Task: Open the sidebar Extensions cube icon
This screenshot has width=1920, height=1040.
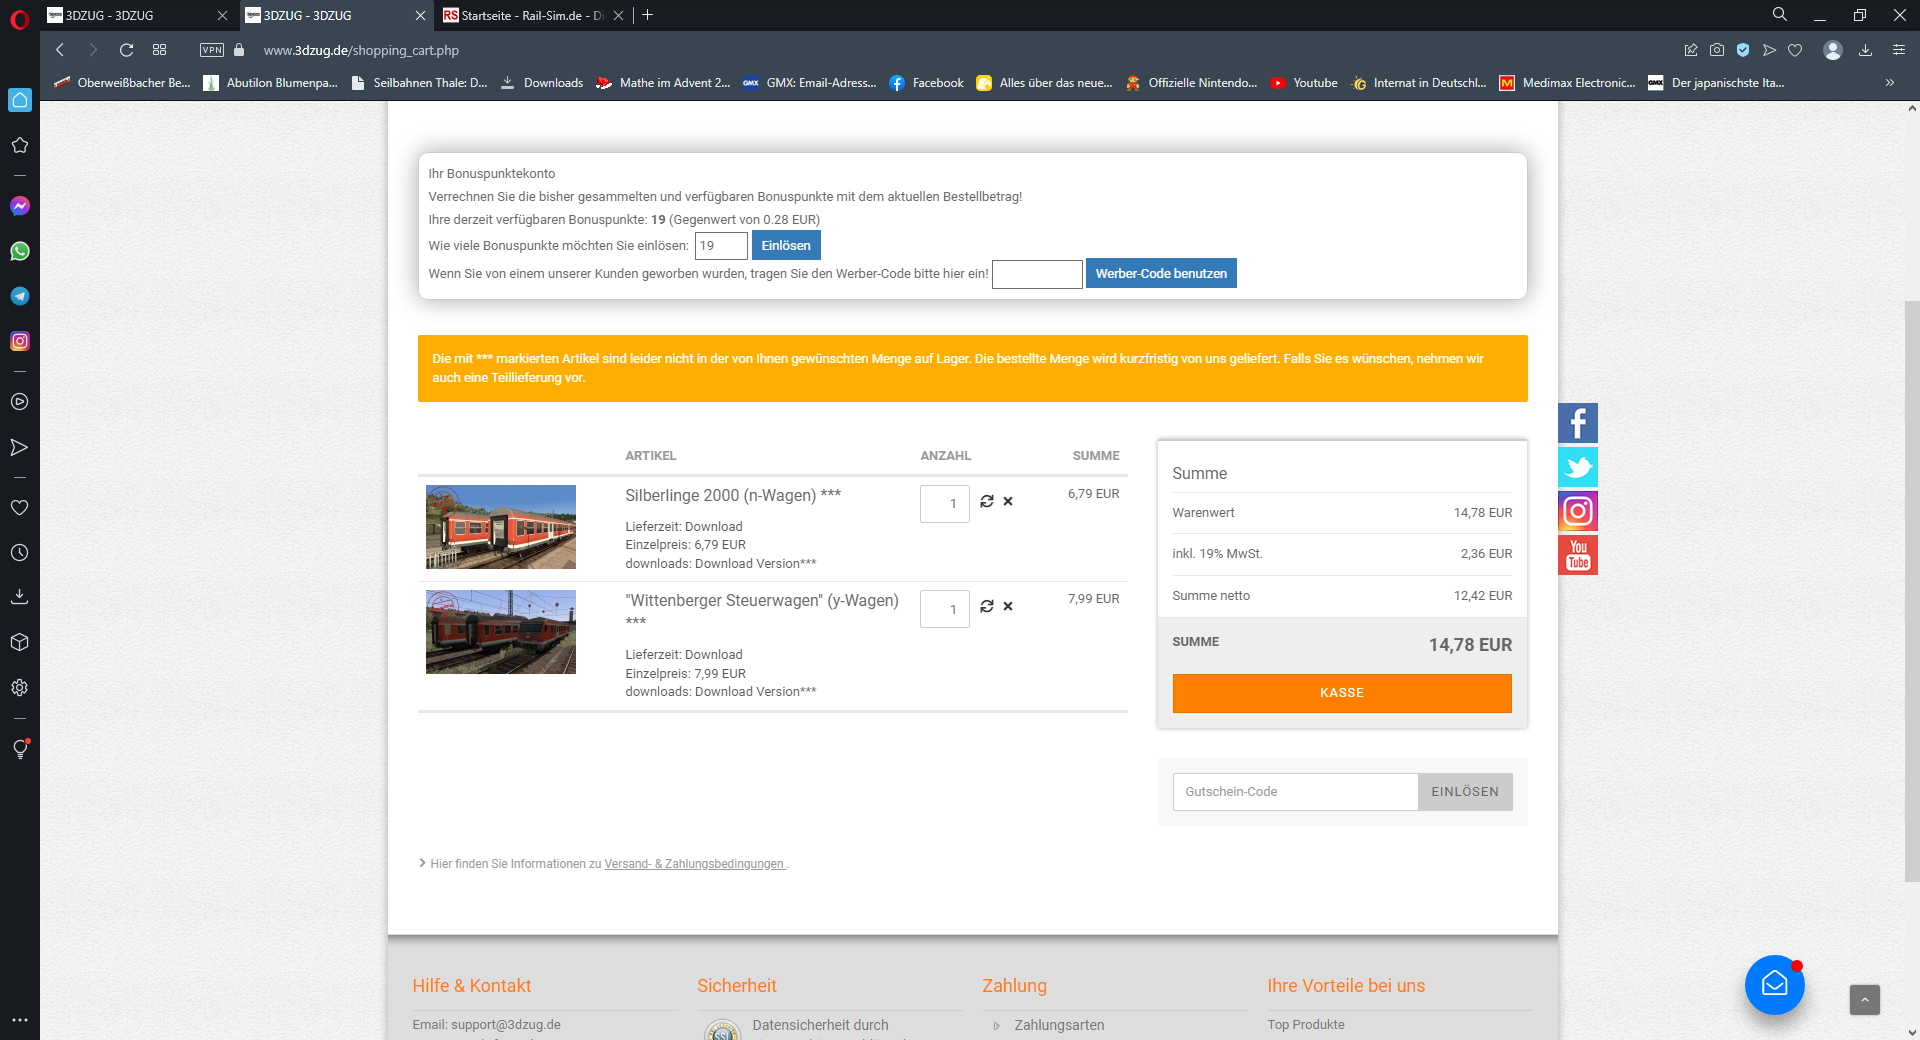Action: pos(19,642)
